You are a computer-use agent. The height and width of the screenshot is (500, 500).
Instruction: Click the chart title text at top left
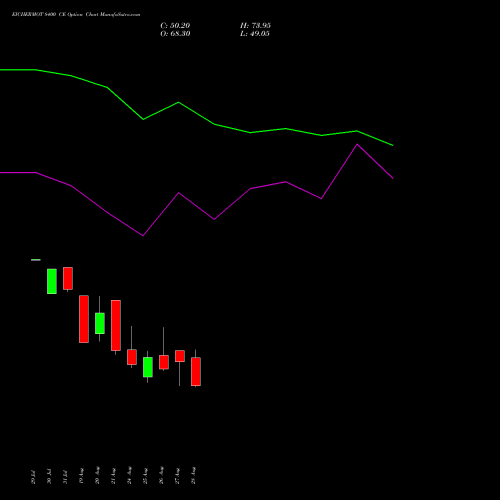(x=76, y=15)
